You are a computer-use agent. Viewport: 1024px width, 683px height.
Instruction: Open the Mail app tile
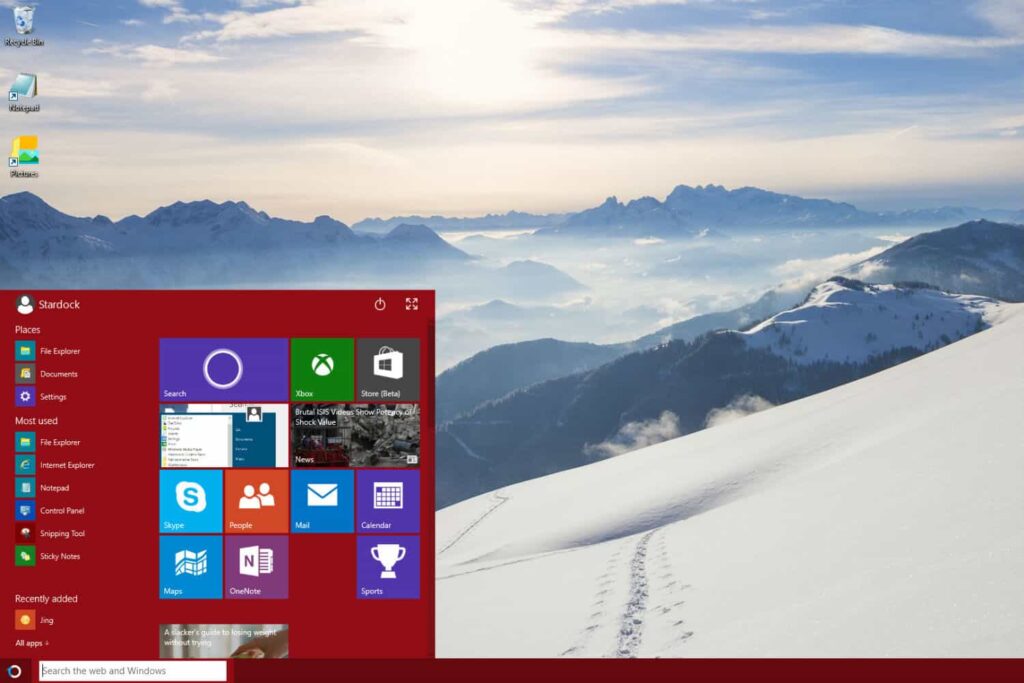(321, 501)
